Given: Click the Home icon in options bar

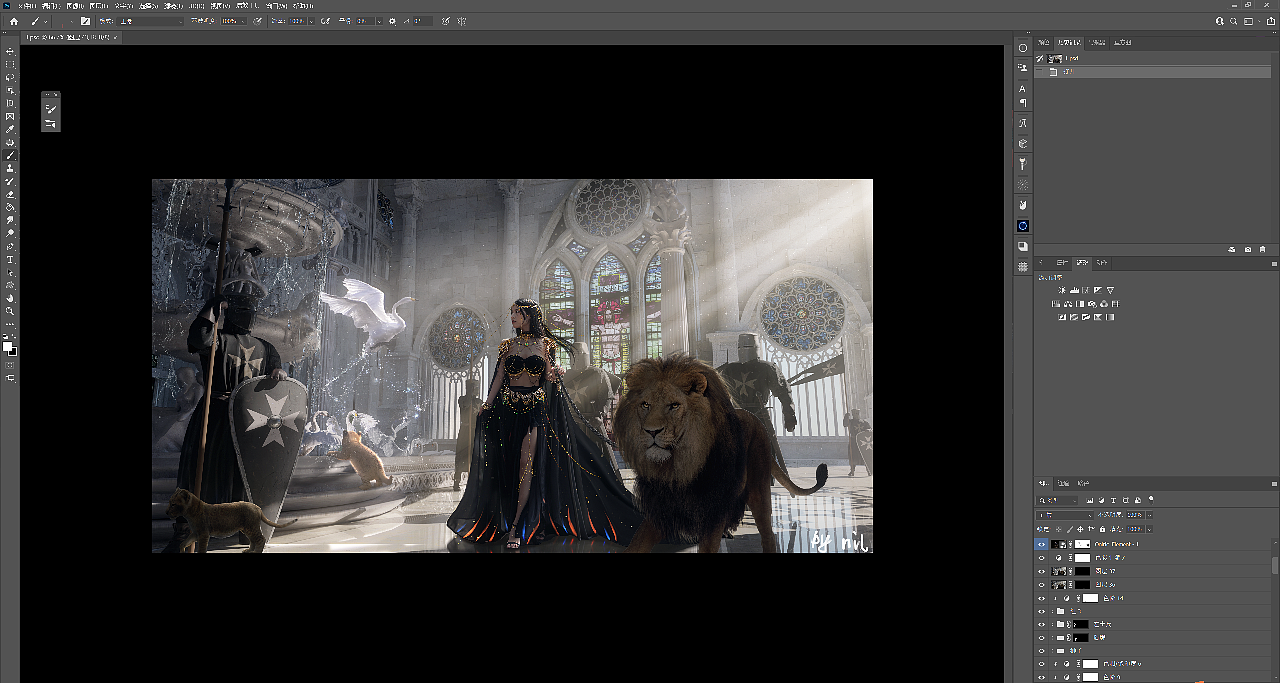Looking at the screenshot, I should pyautogui.click(x=14, y=21).
